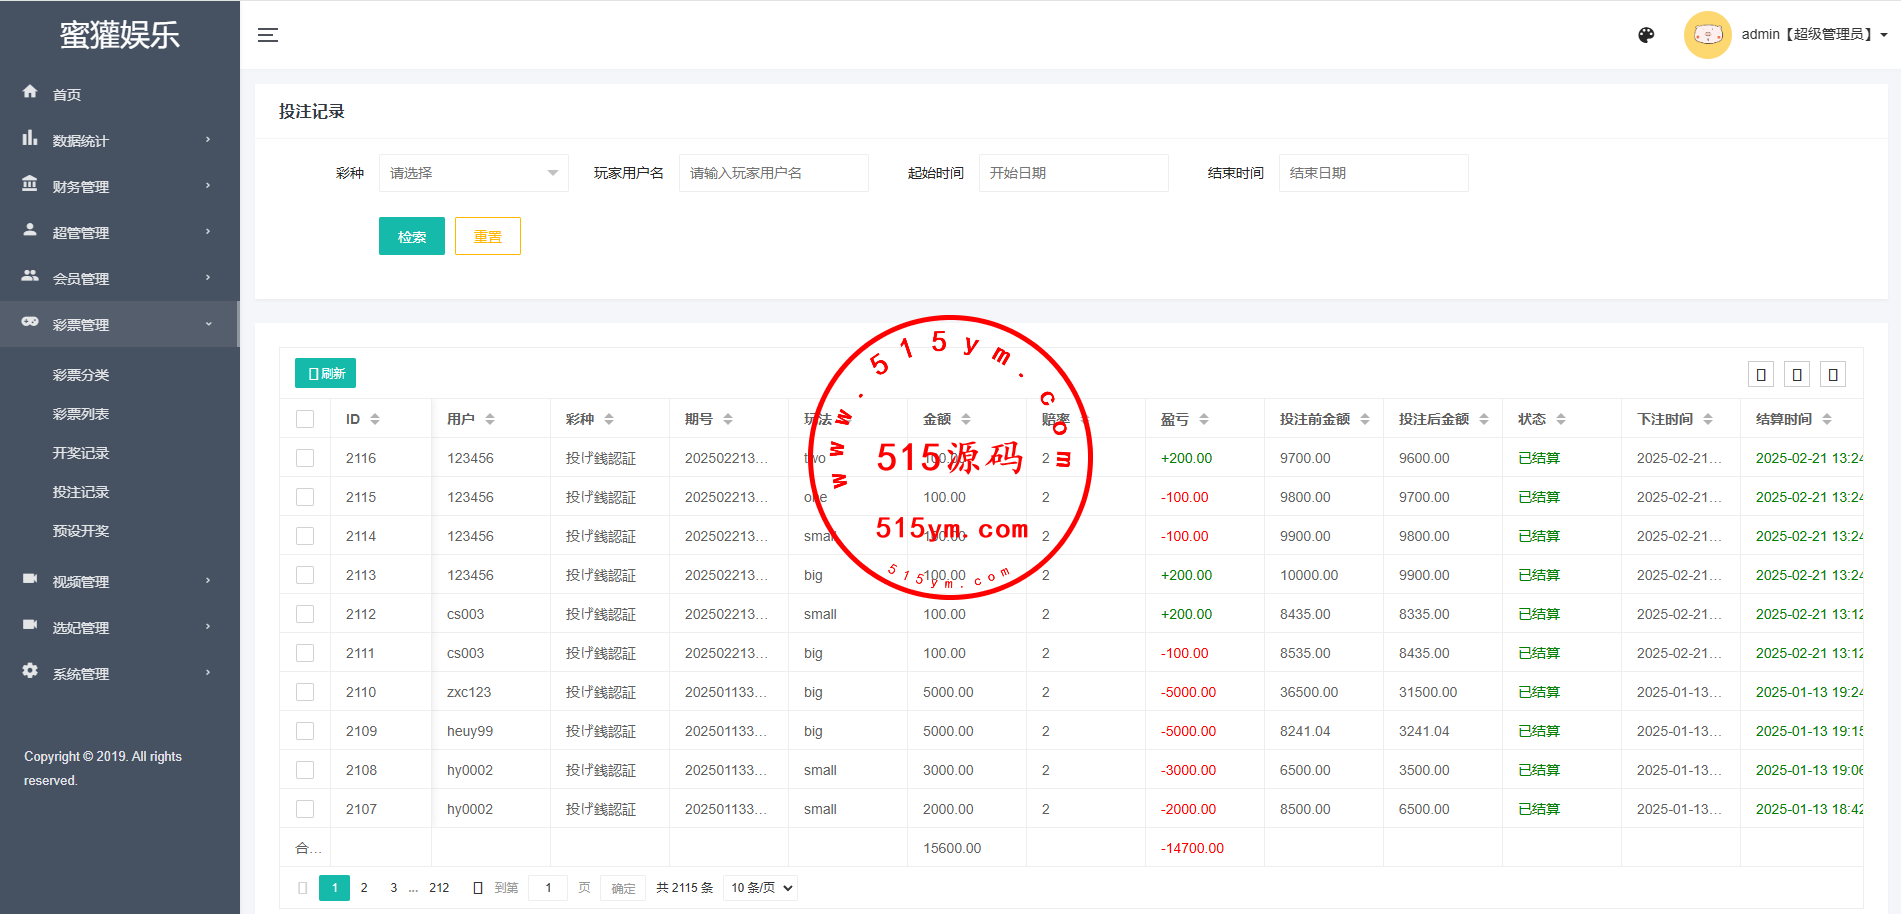Image resolution: width=1901 pixels, height=914 pixels.
Task: Open the 10 条/页 page size dropdown
Action: 761,888
